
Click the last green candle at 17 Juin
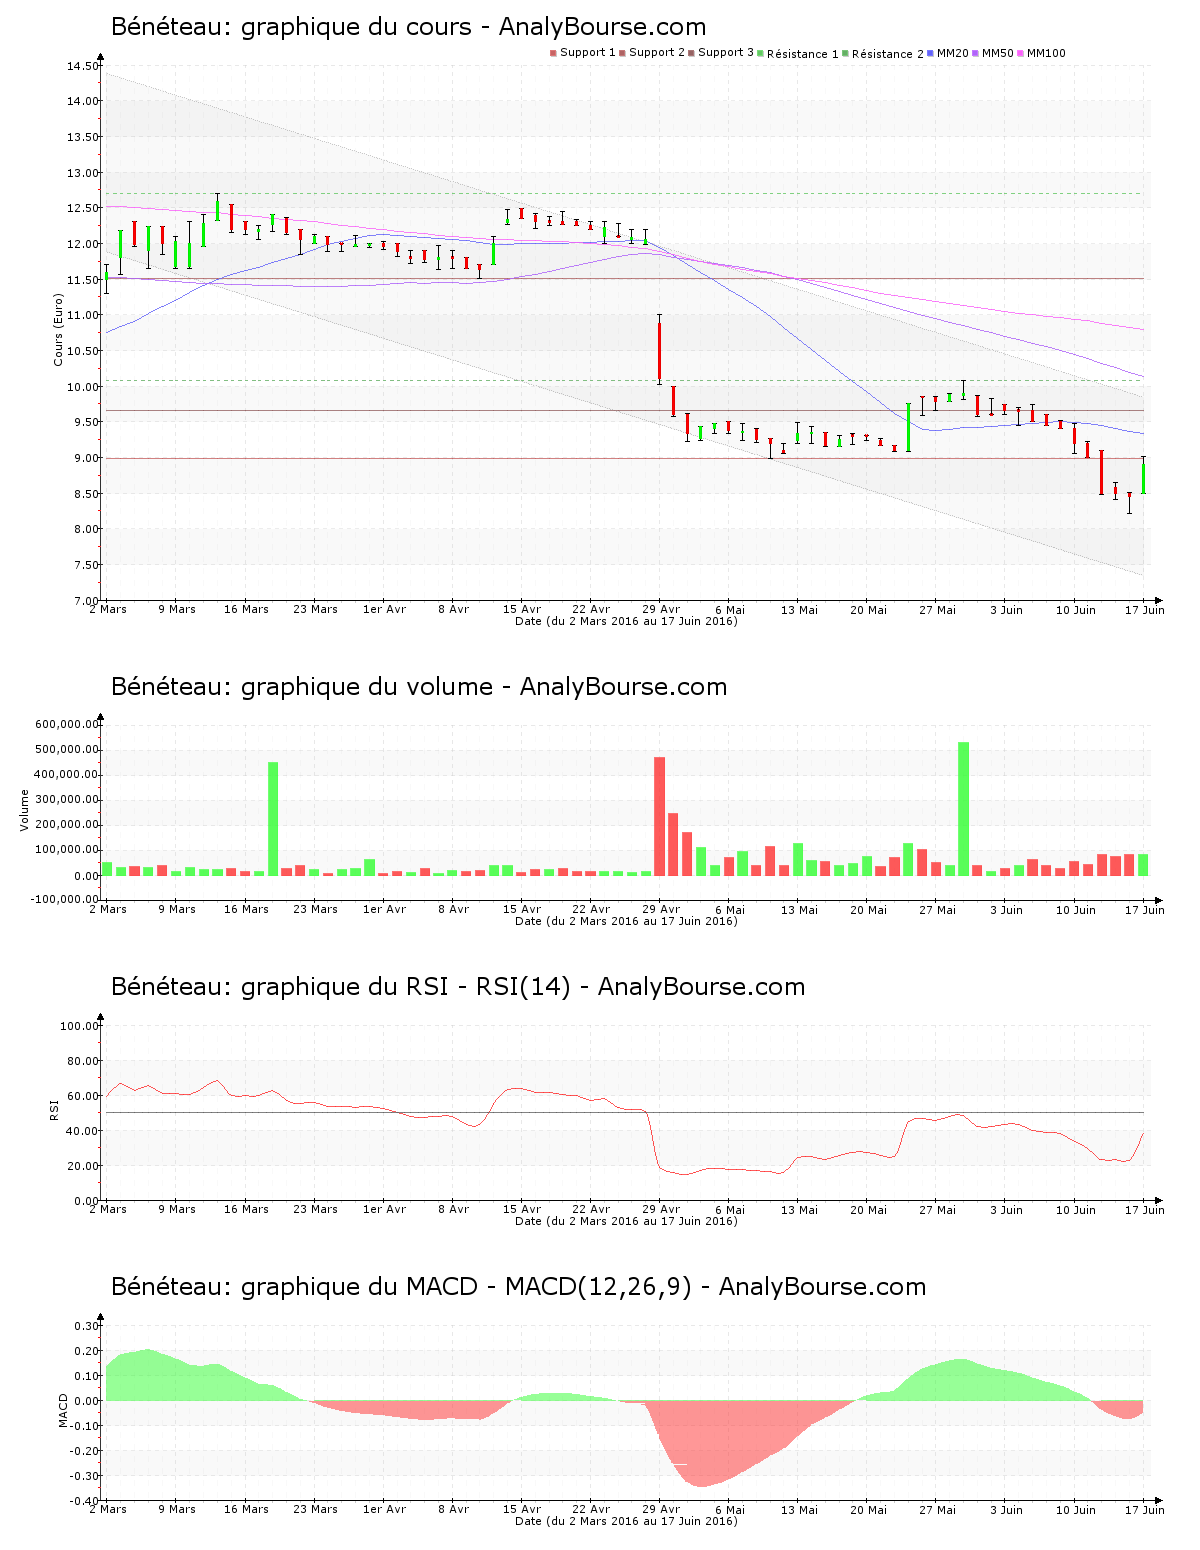click(1143, 476)
